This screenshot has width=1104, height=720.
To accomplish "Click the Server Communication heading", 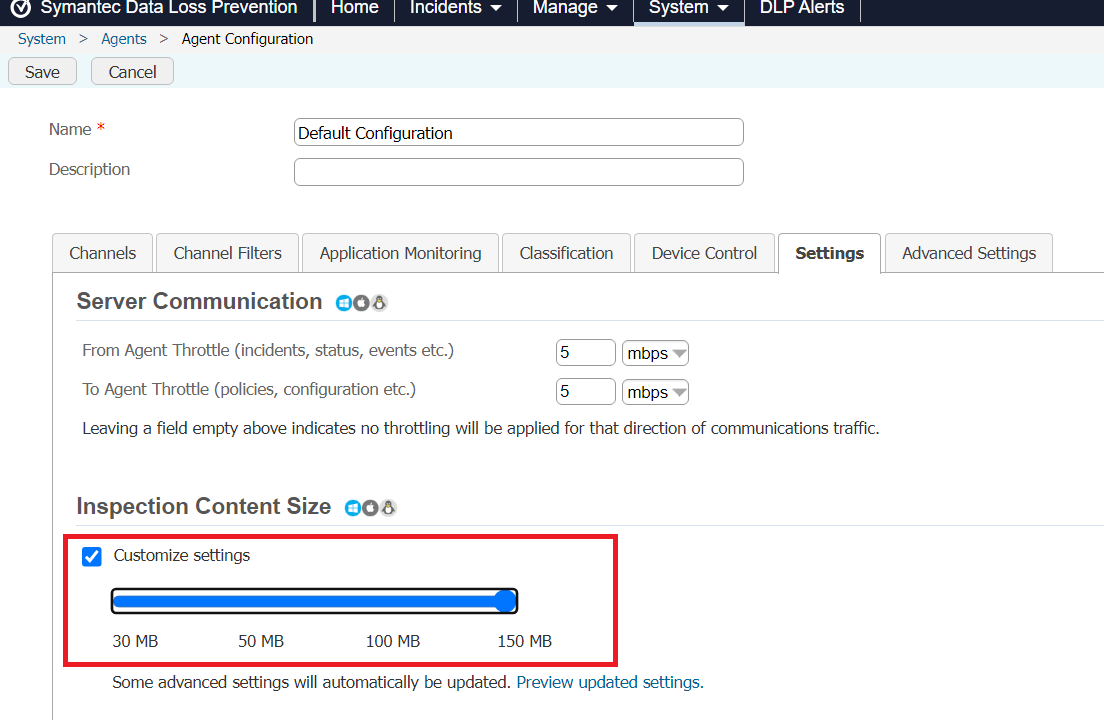I will point(199,301).
